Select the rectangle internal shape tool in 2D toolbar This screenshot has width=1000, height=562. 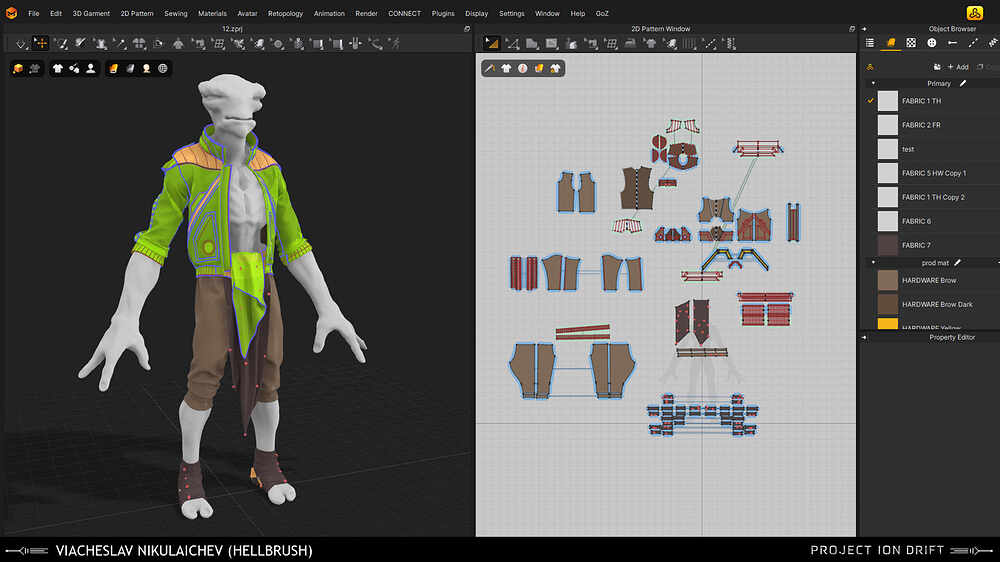(552, 43)
